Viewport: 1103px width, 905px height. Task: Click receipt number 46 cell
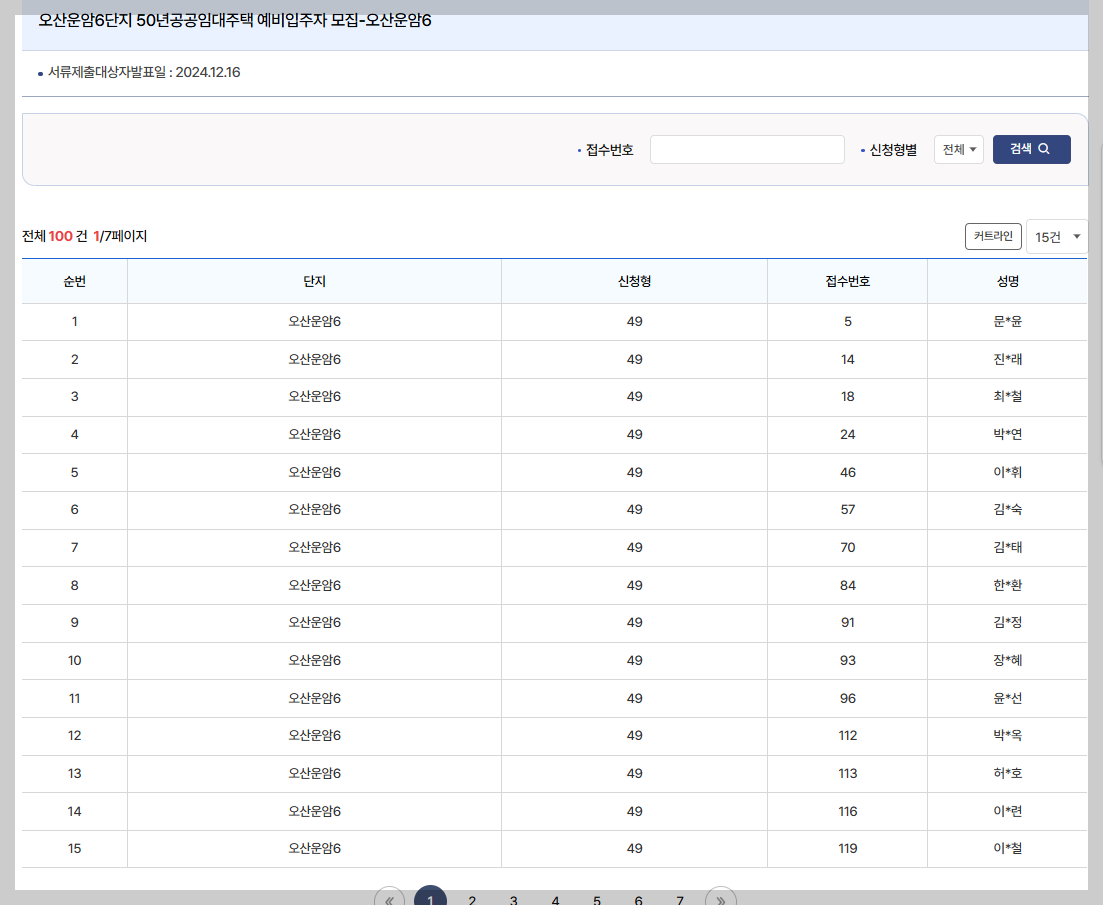[848, 473]
